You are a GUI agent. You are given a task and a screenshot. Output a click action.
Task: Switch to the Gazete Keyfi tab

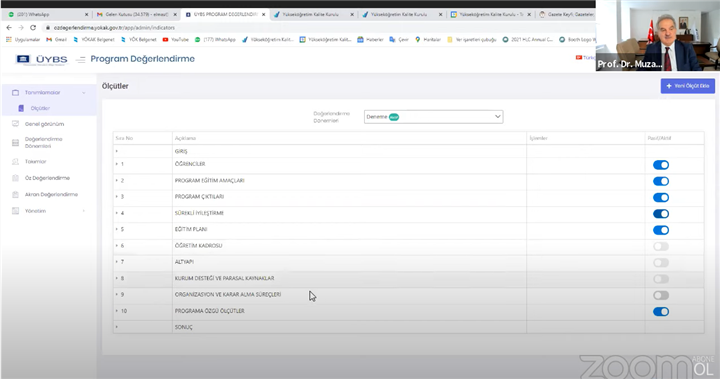pos(566,15)
